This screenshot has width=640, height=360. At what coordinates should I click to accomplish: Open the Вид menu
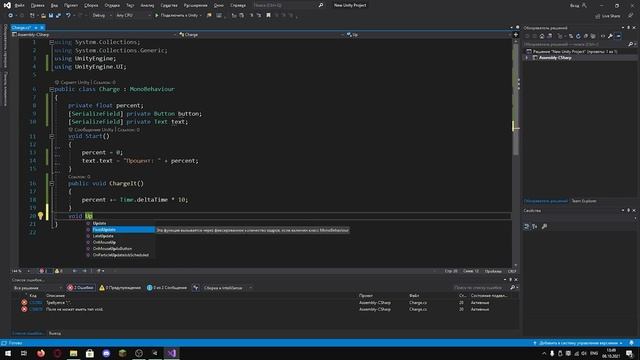[54, 5]
